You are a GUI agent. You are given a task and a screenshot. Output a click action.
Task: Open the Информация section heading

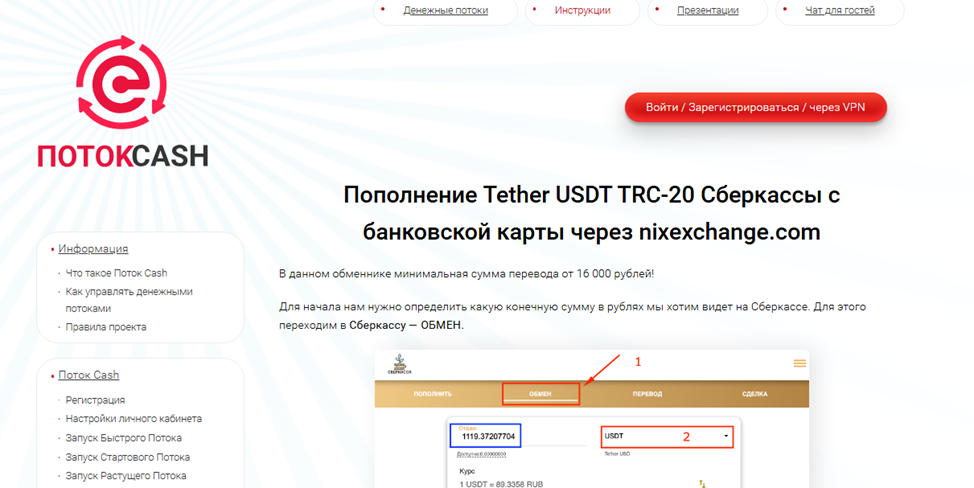click(93, 249)
